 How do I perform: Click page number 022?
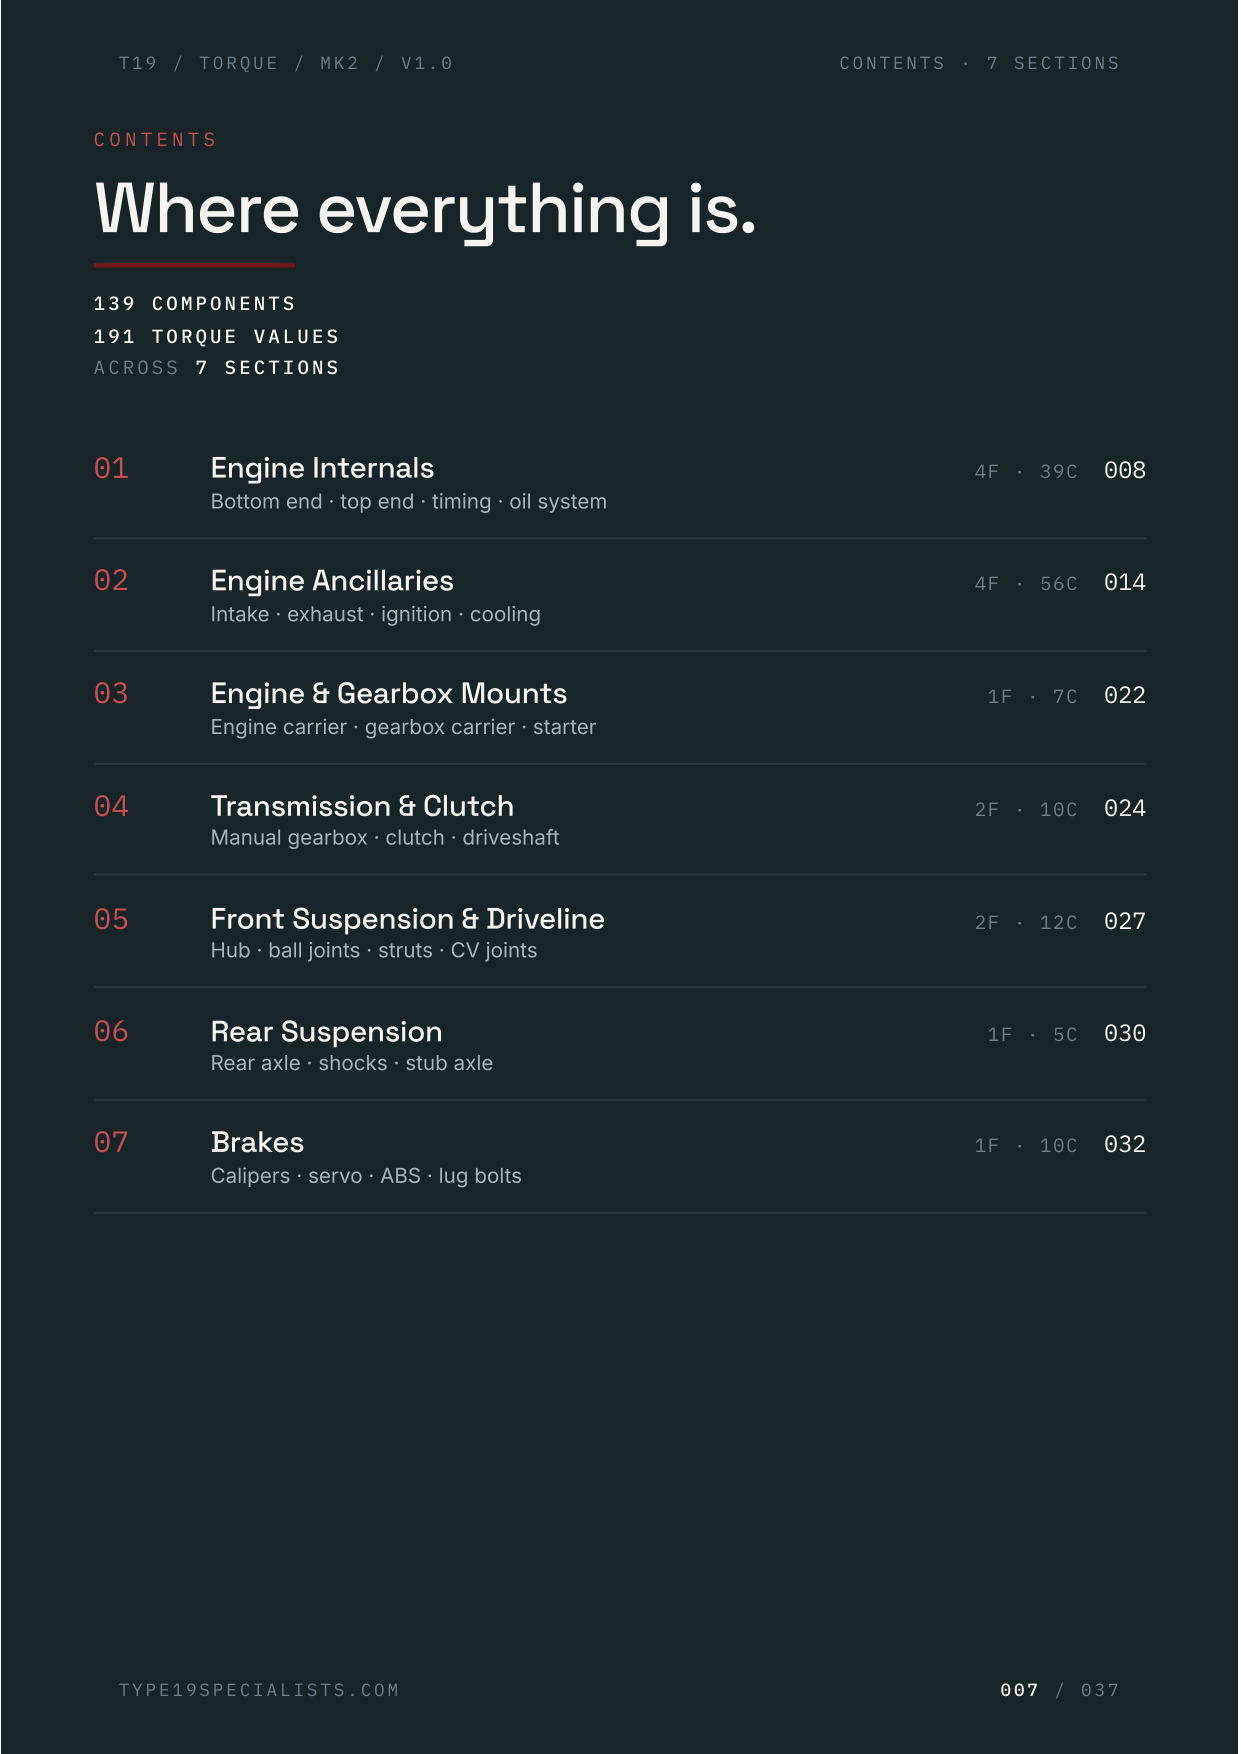click(1125, 695)
